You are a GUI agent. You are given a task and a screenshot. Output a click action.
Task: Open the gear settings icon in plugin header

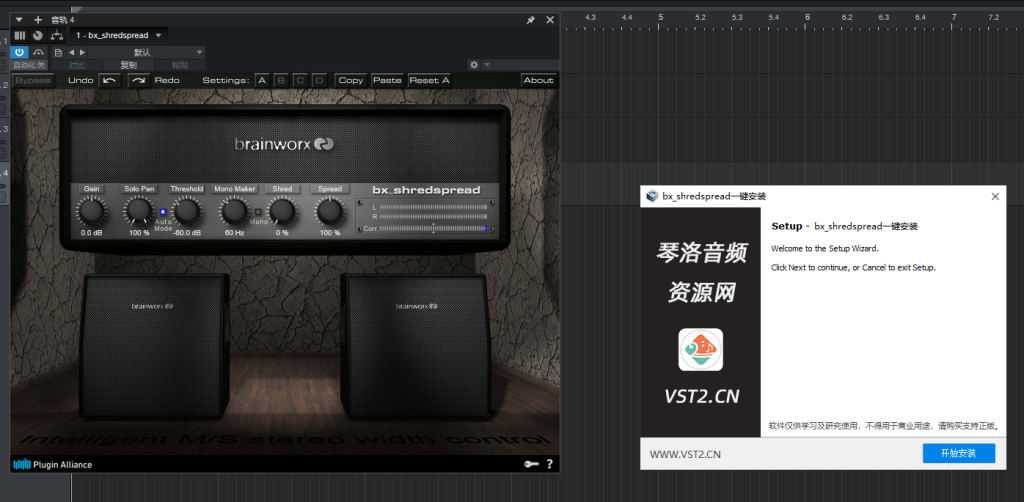point(474,65)
